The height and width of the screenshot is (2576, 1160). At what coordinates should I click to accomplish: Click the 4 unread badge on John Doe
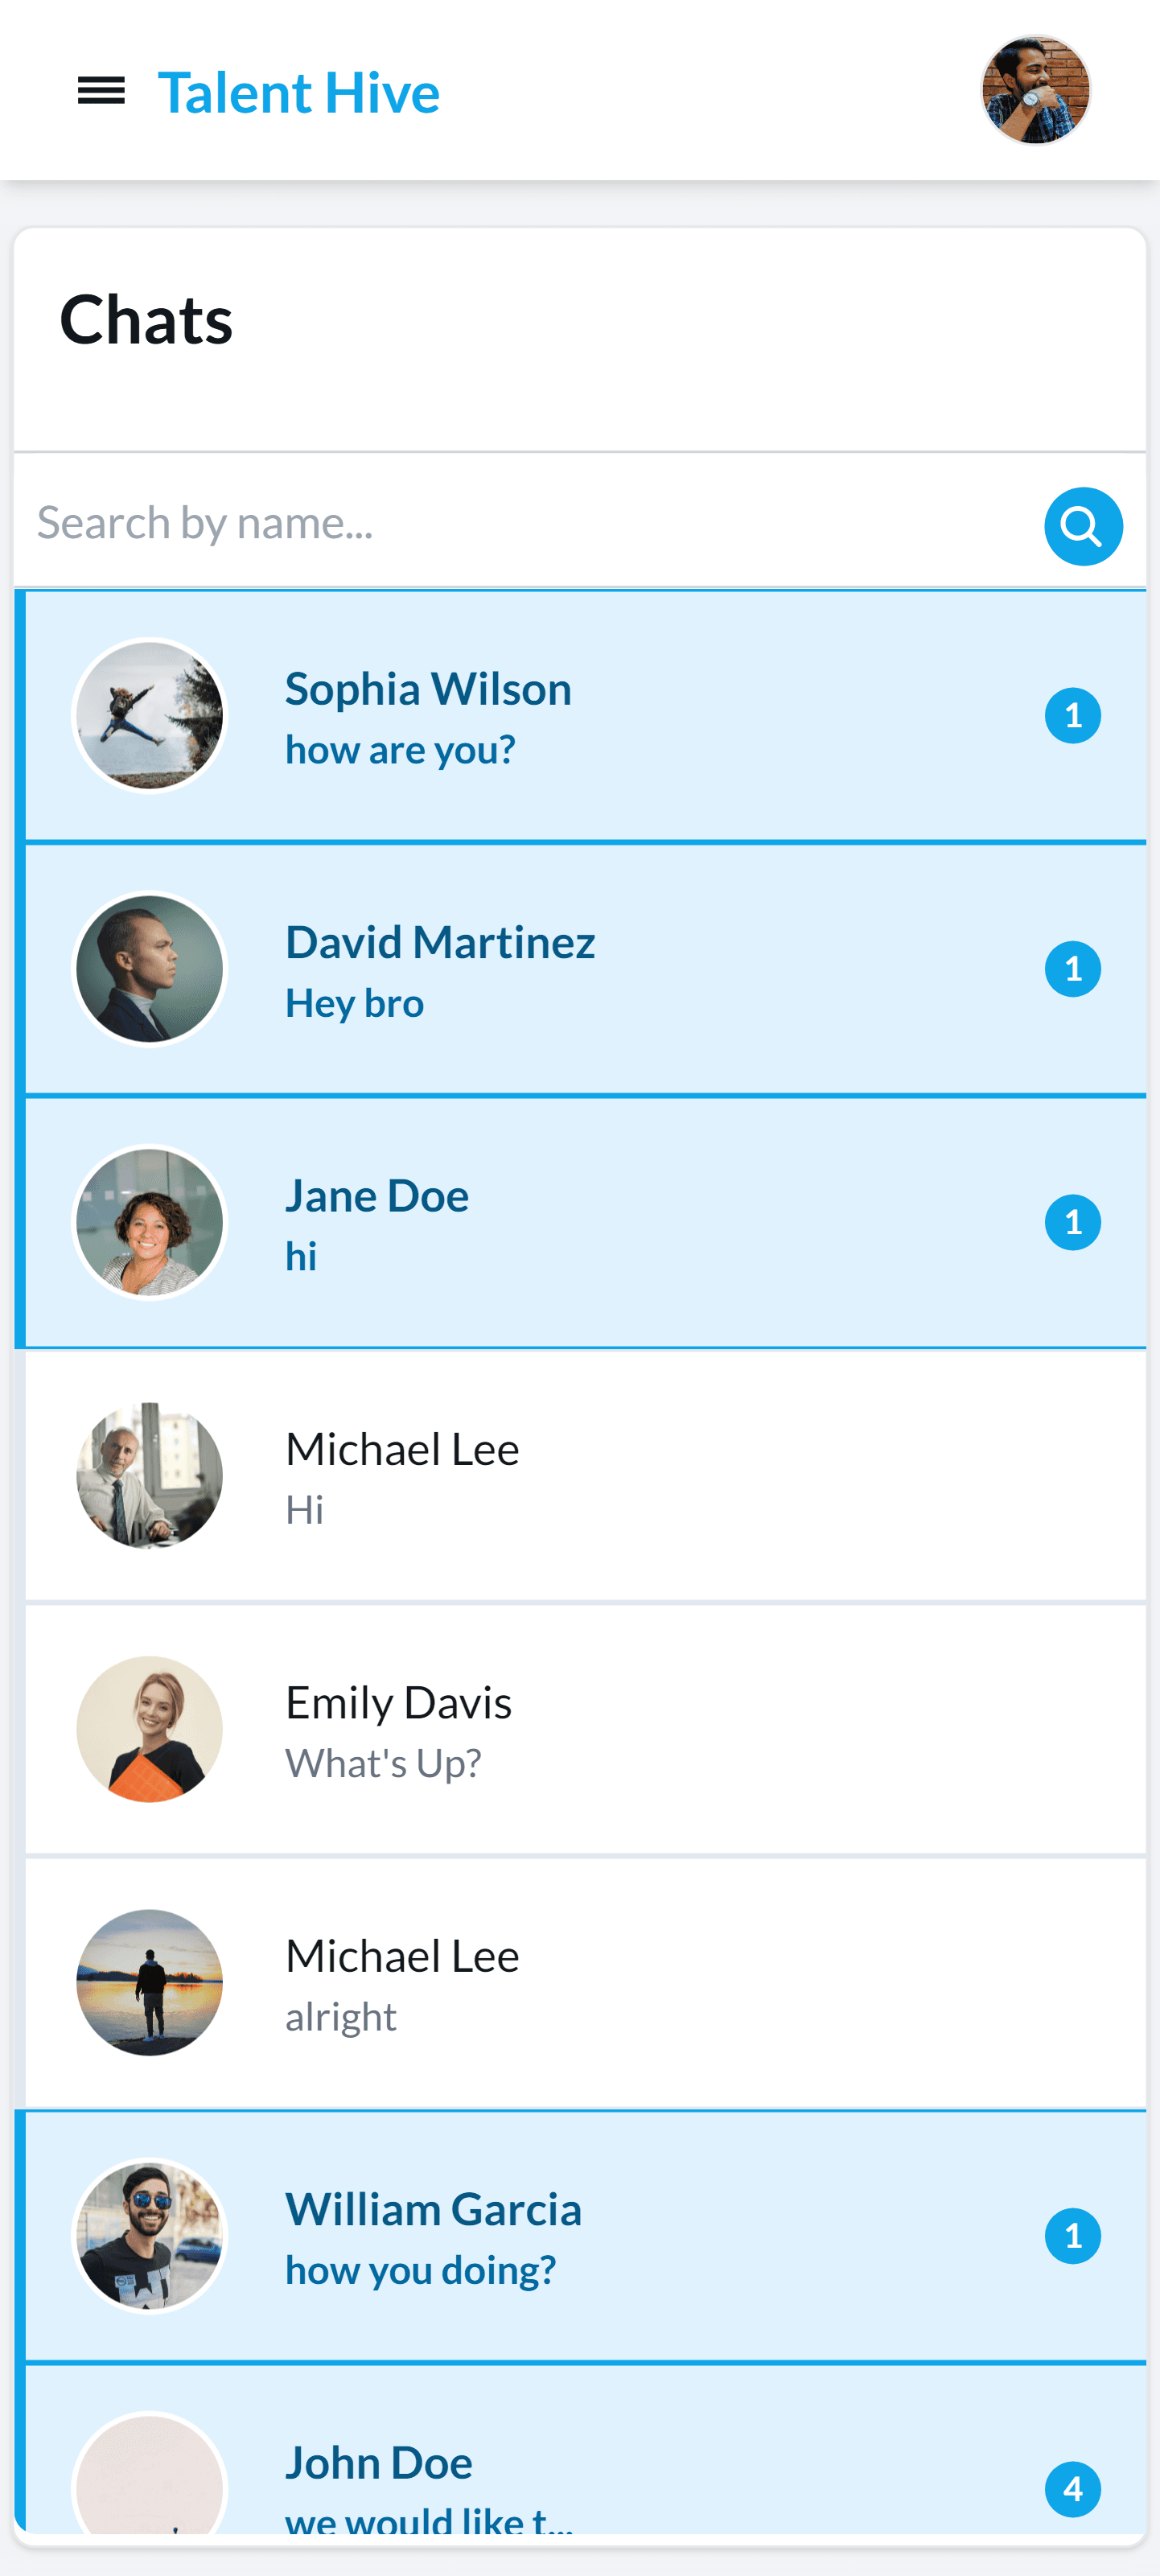[x=1073, y=2488]
